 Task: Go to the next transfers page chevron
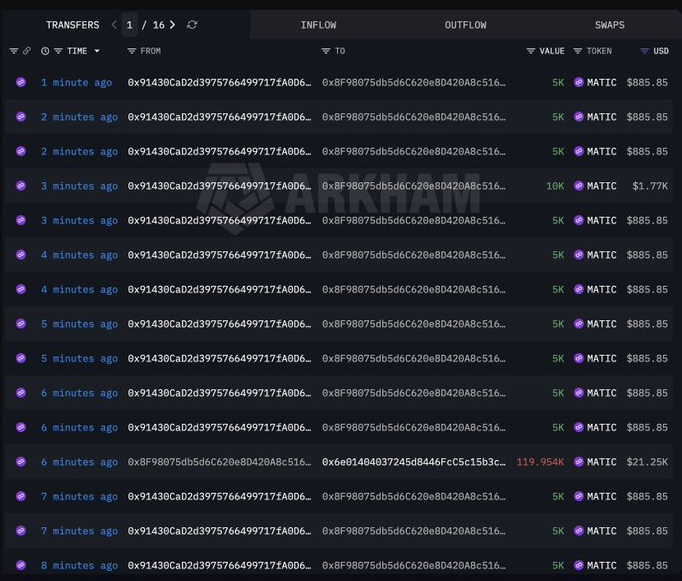coord(172,25)
